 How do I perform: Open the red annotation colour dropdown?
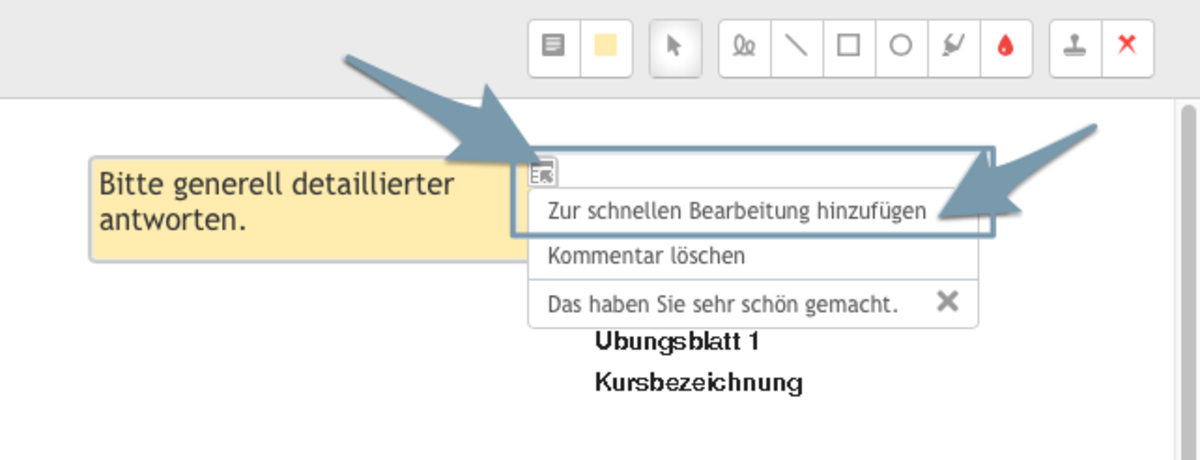1006,46
